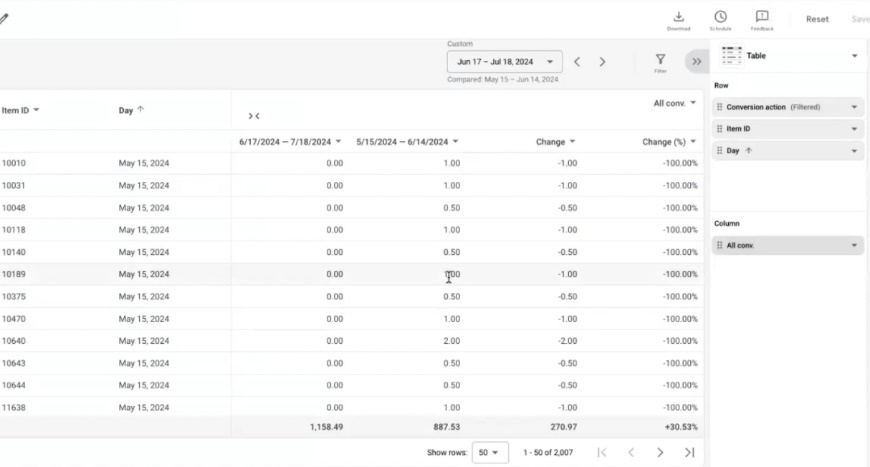Collapse the side panel with double-chevron
This screenshot has width=870, height=467.
[x=696, y=62]
